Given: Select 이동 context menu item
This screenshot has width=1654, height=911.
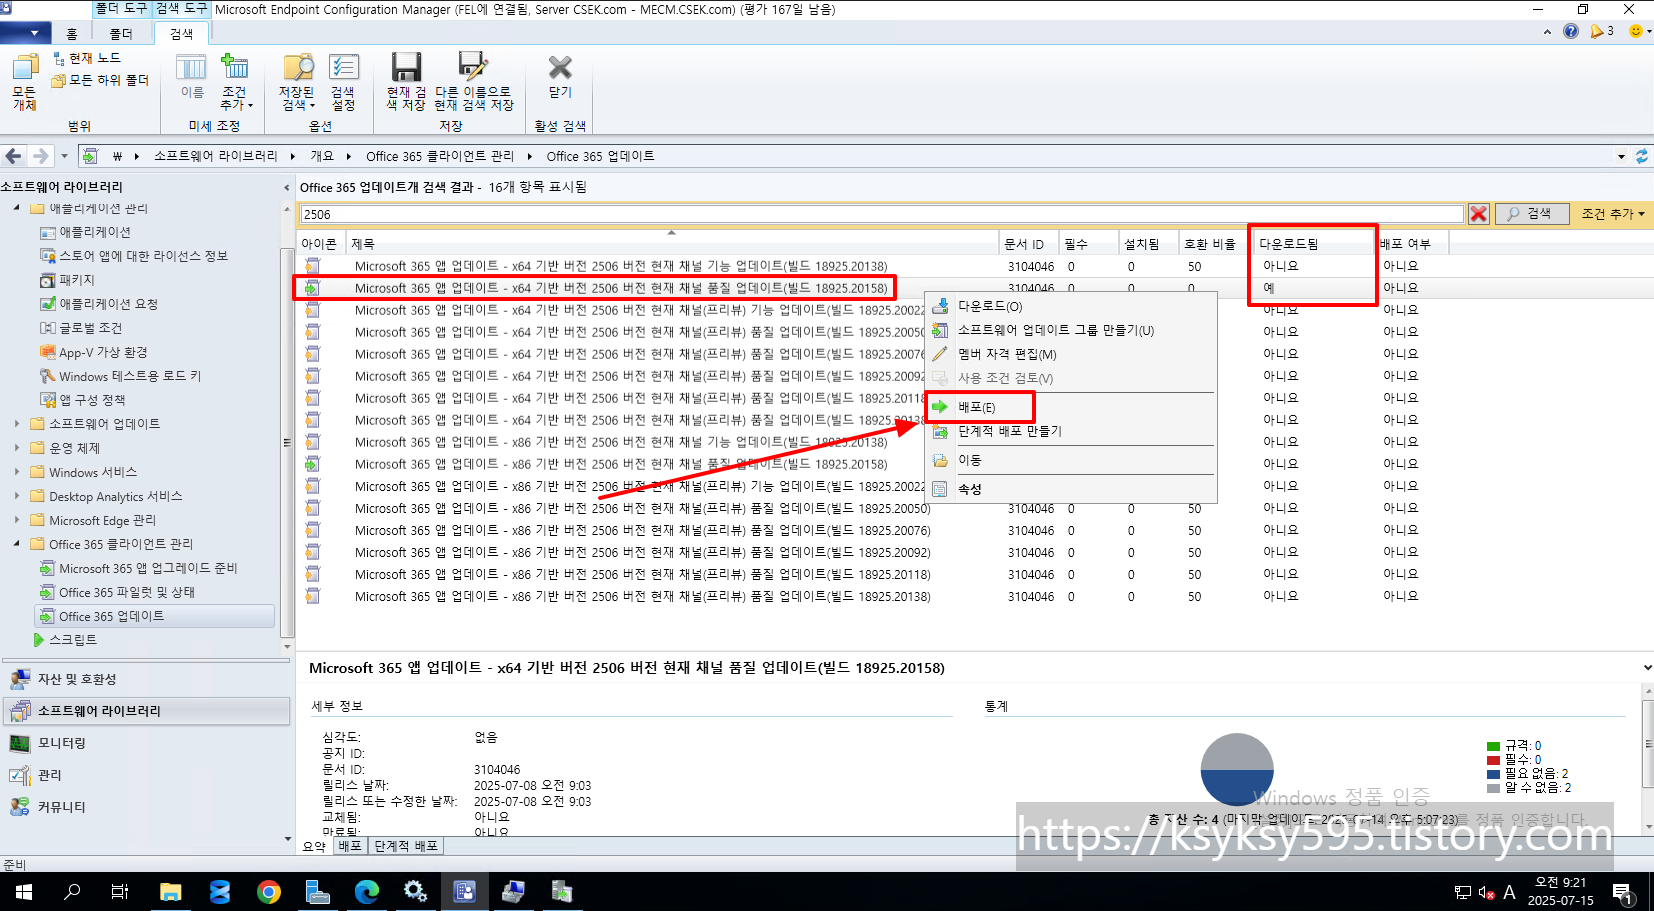Looking at the screenshot, I should [x=1071, y=460].
